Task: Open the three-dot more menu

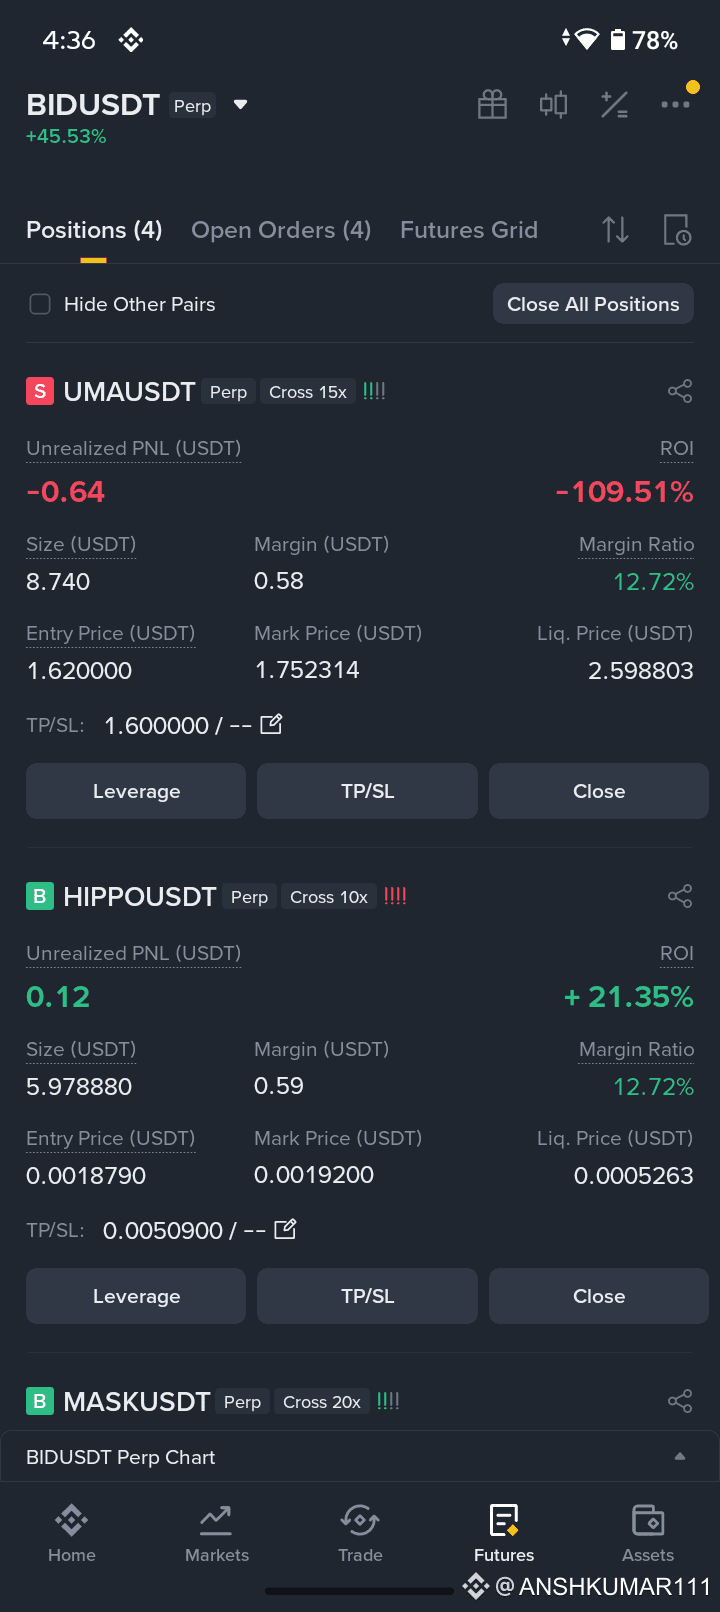Action: 675,104
